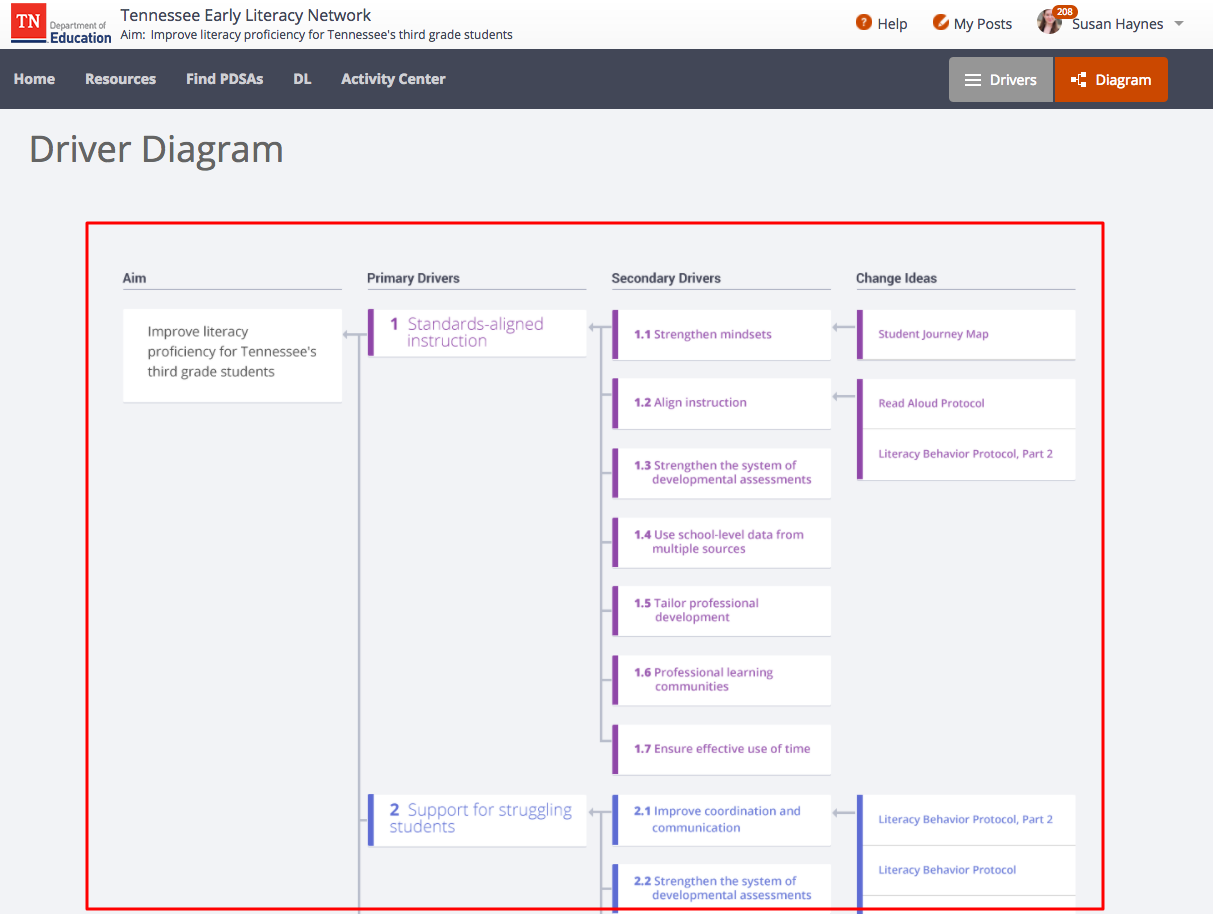Image resolution: width=1213 pixels, height=914 pixels.
Task: Open the Literacy Behavior Protocol change idea
Action: (x=966, y=870)
